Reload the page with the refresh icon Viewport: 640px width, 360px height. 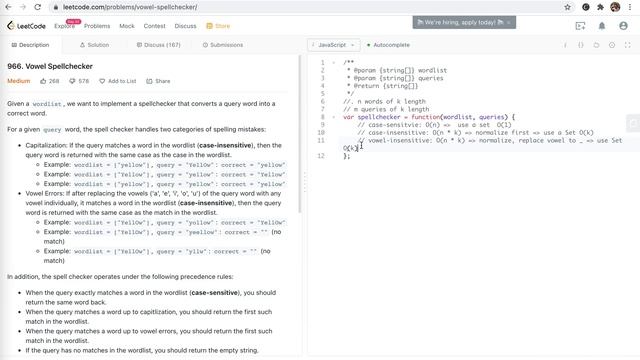click(x=38, y=7)
